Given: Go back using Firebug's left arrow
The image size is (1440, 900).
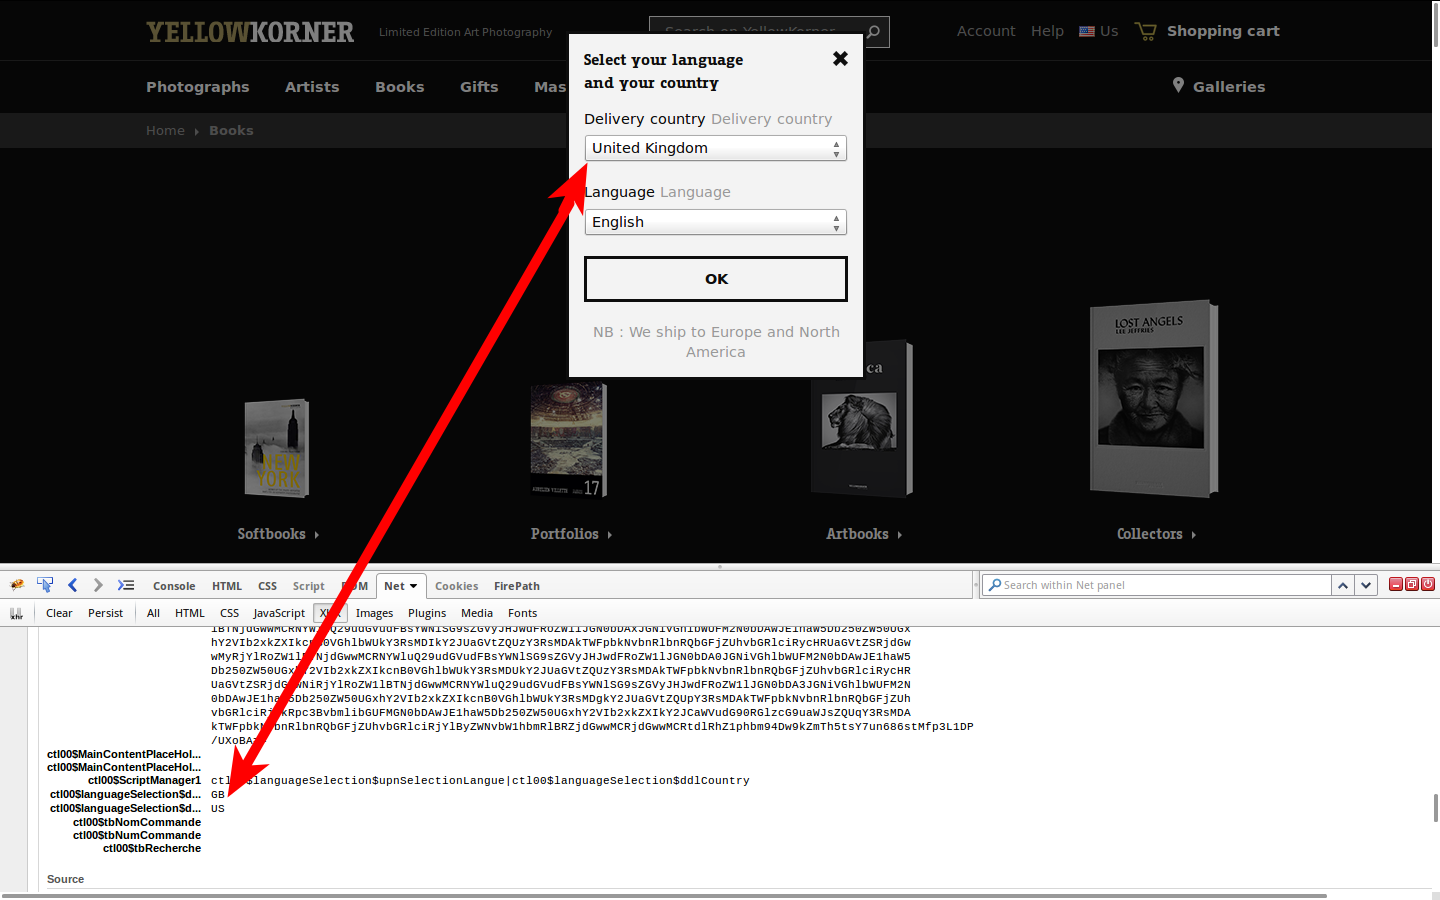Looking at the screenshot, I should click(72, 586).
